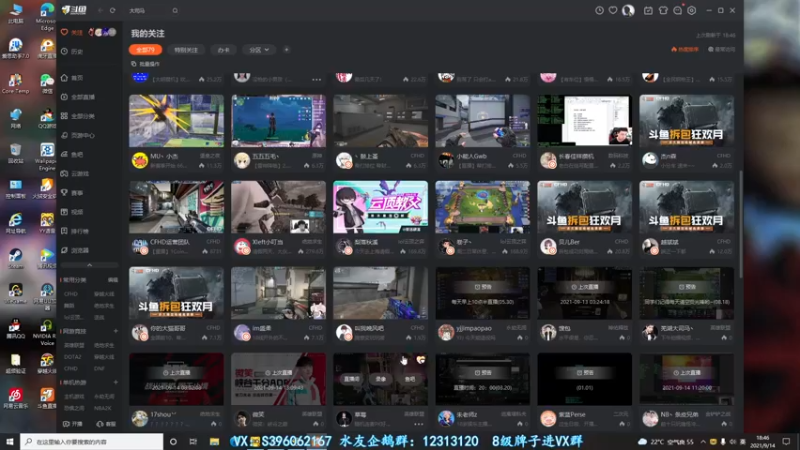Screen dimensions: 800x450
Task: Open 赛事 trophy item in sidebar
Action: coord(71,193)
